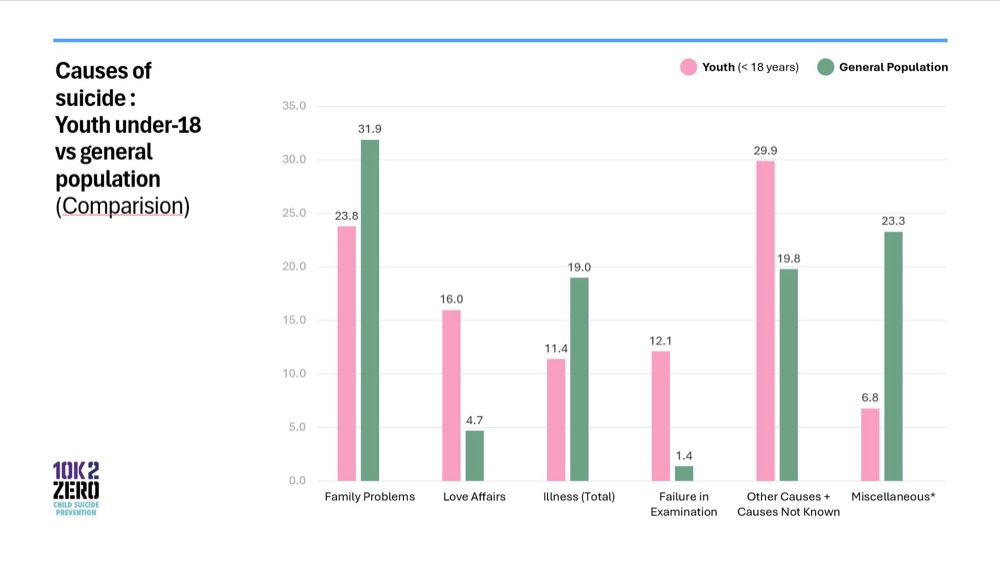The height and width of the screenshot is (562, 1000).
Task: Click the pink Family Problems bar labeled 23.8
Action: tap(346, 353)
